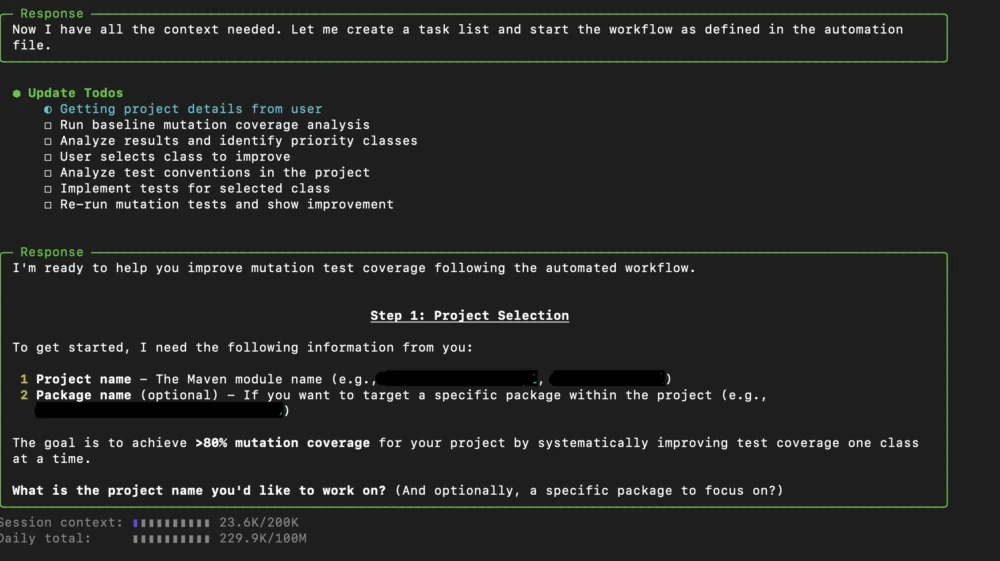Viewport: 1000px width, 561px height.
Task: Click "Getting project details from user" todo text
Action: coord(191,109)
